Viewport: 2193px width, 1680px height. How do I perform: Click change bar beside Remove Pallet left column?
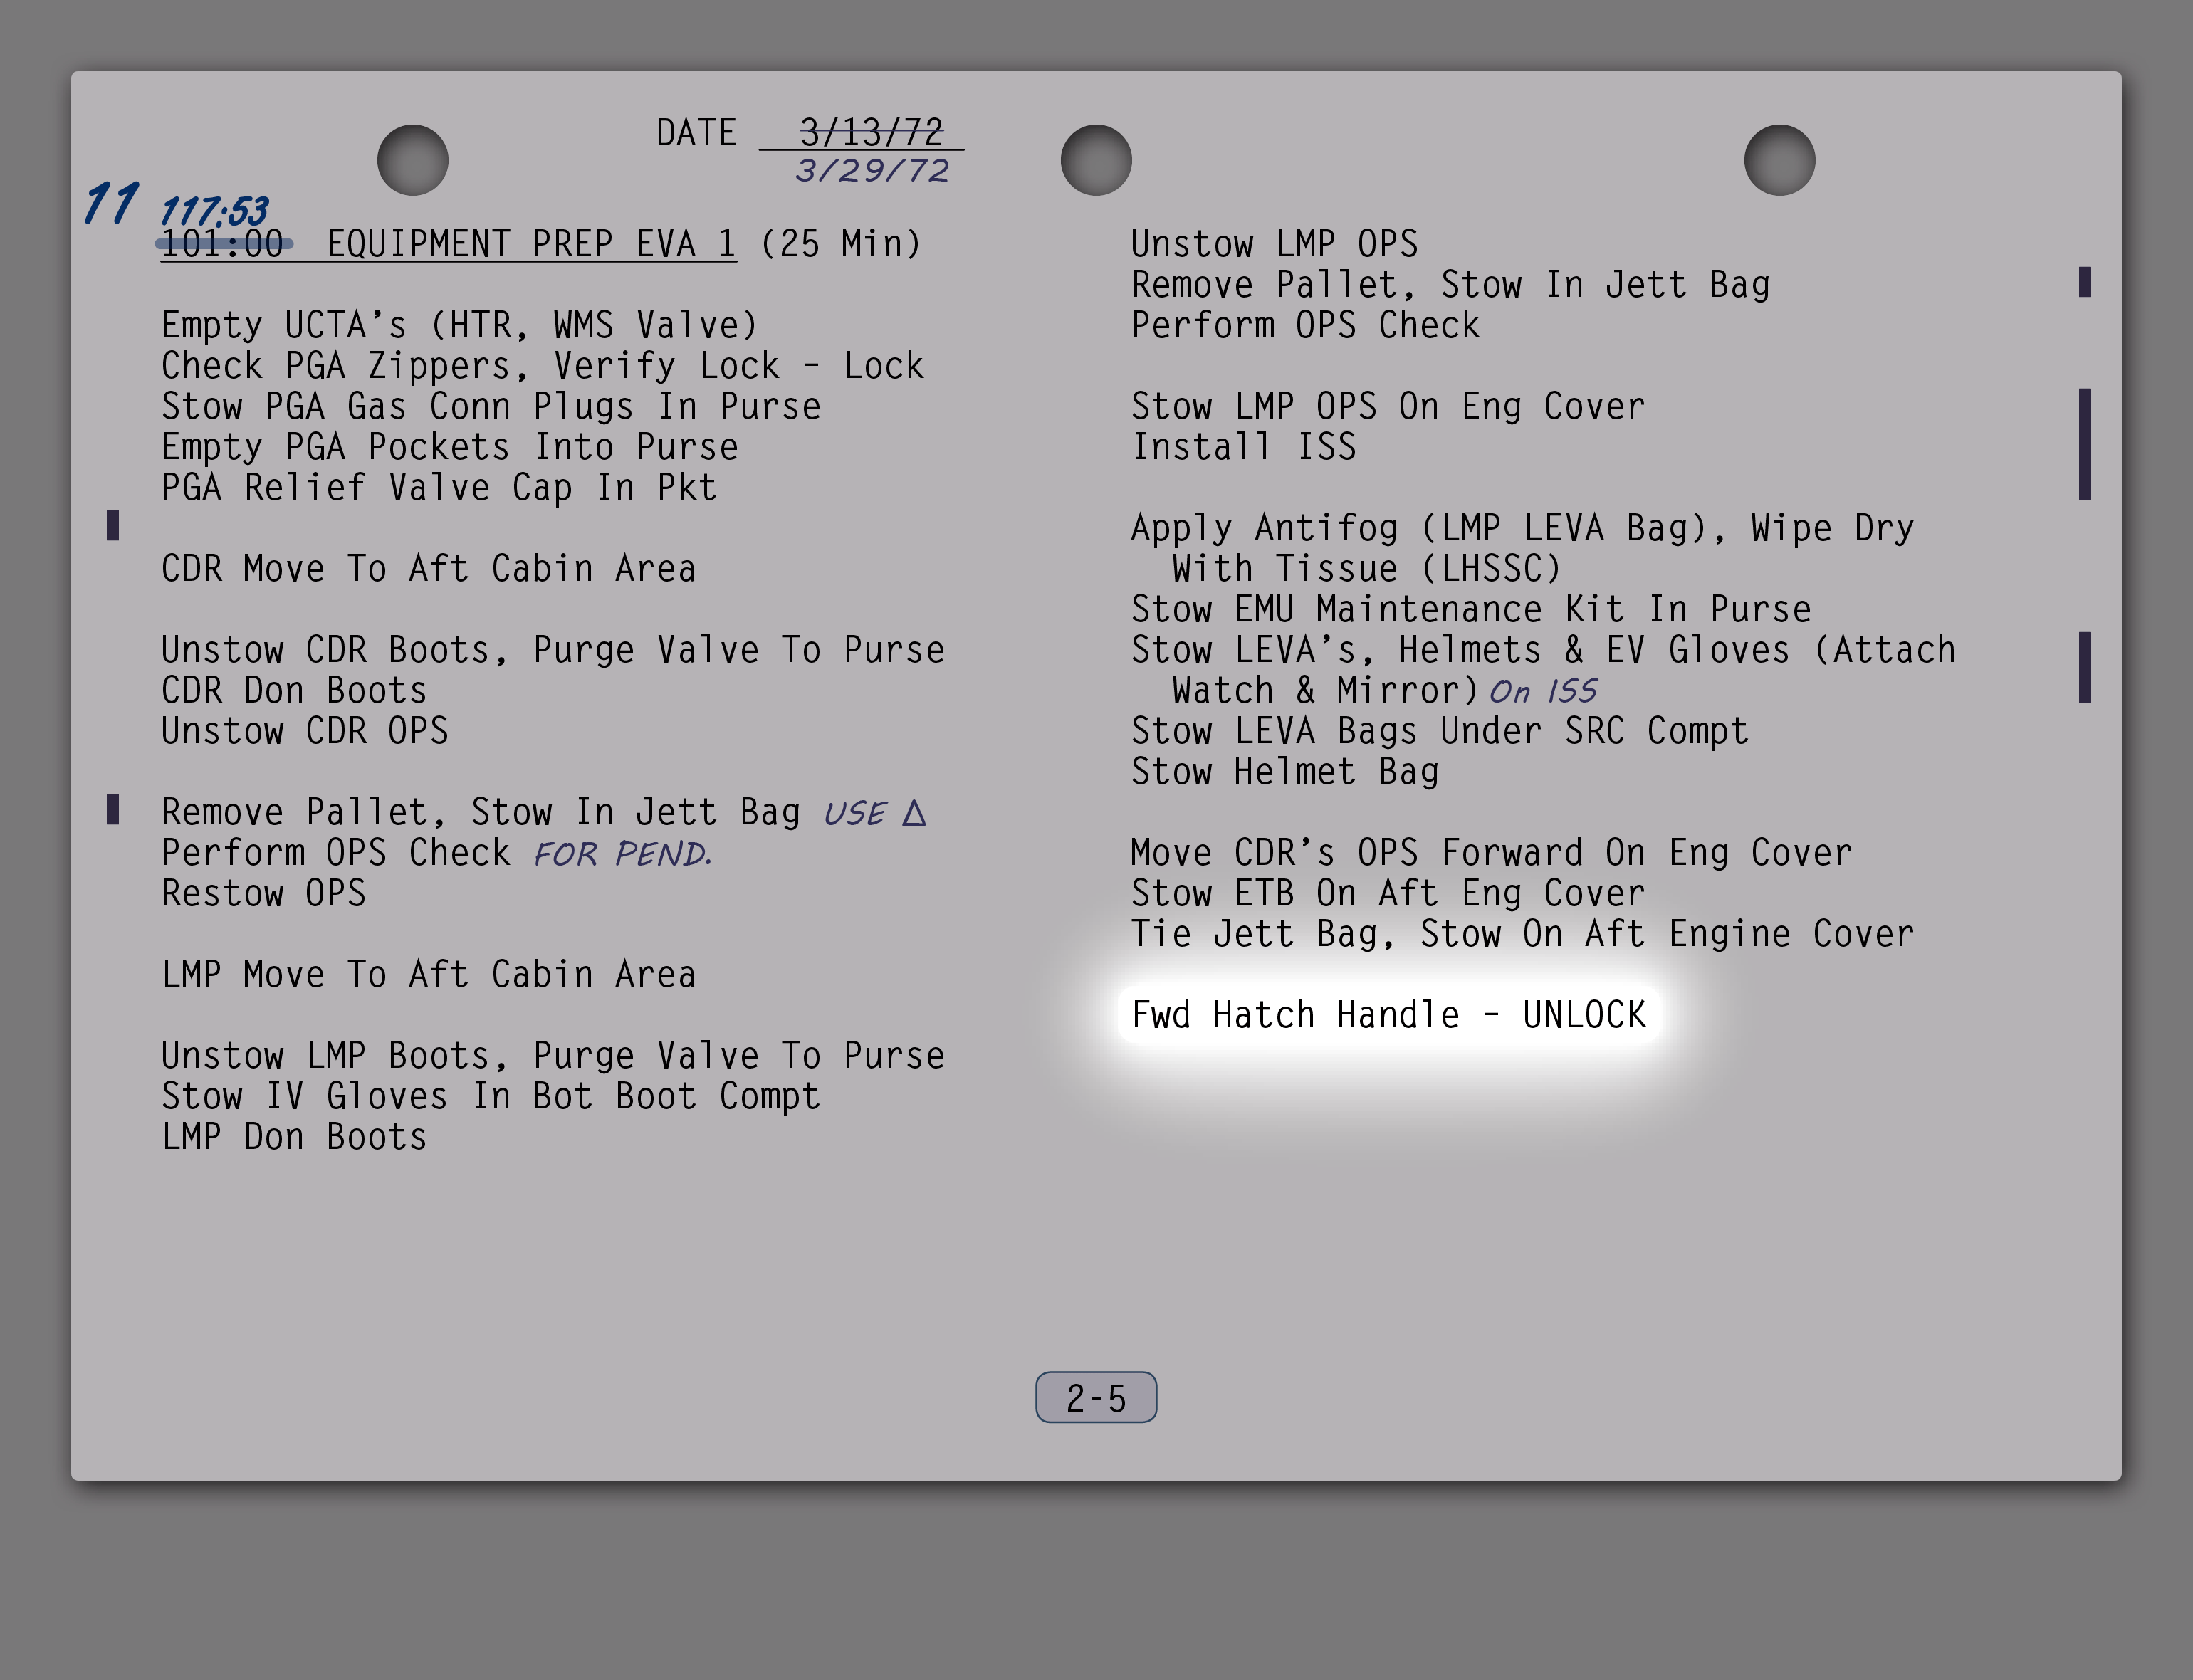click(113, 809)
